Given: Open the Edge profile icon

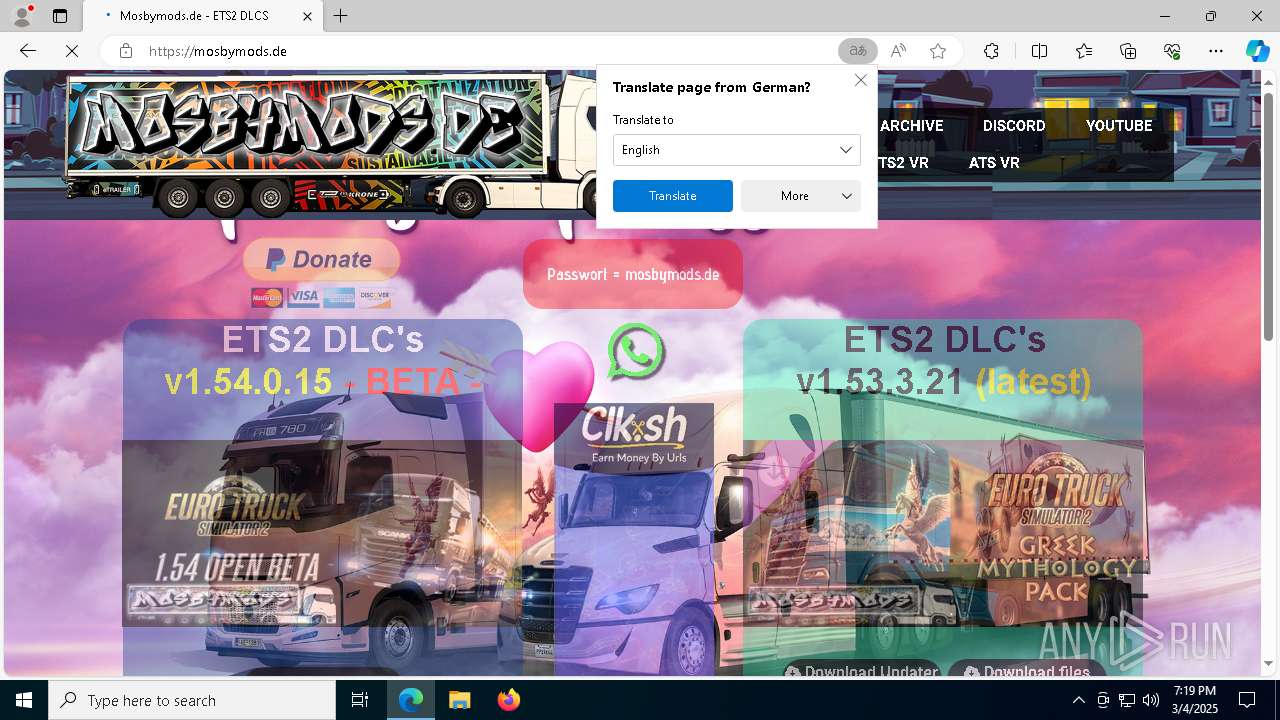Looking at the screenshot, I should 22,16.
